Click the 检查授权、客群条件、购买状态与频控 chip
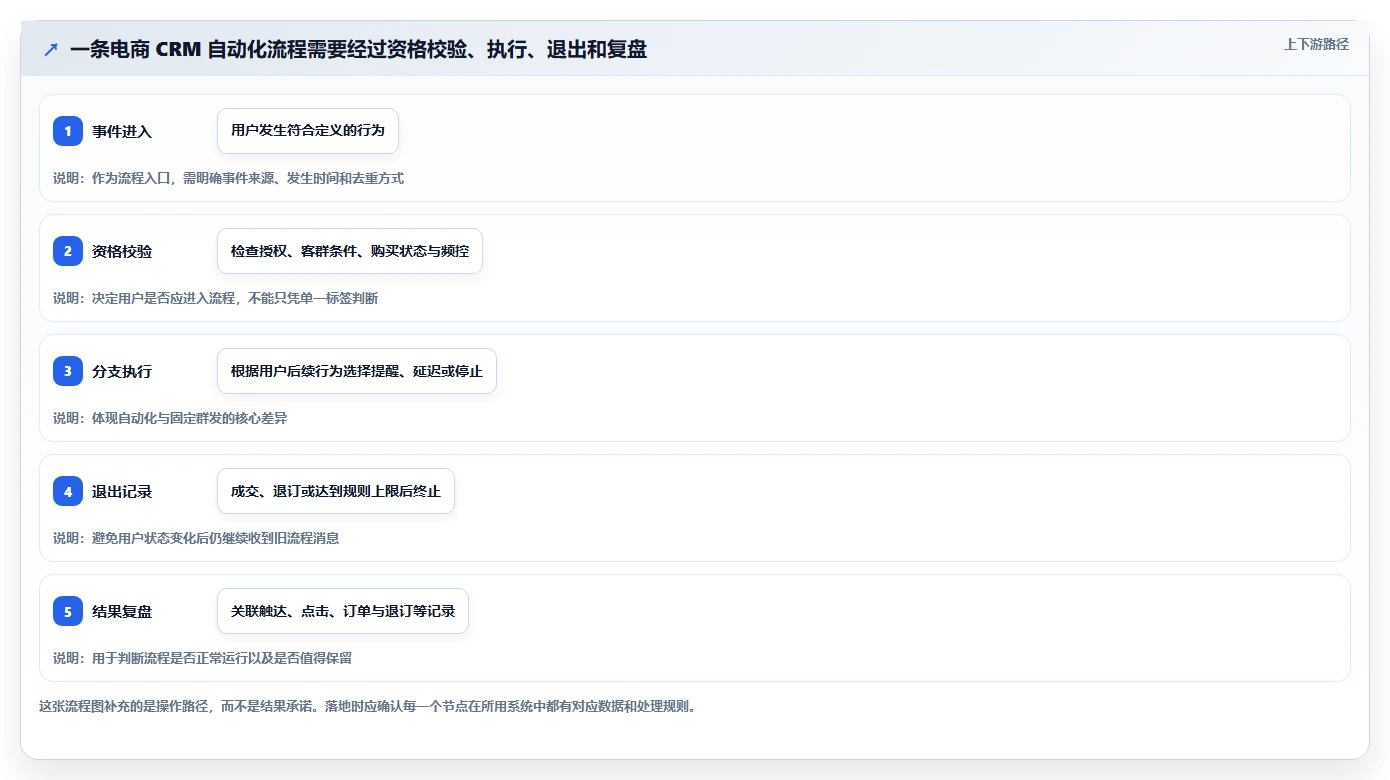The width and height of the screenshot is (1390, 780). [350, 251]
